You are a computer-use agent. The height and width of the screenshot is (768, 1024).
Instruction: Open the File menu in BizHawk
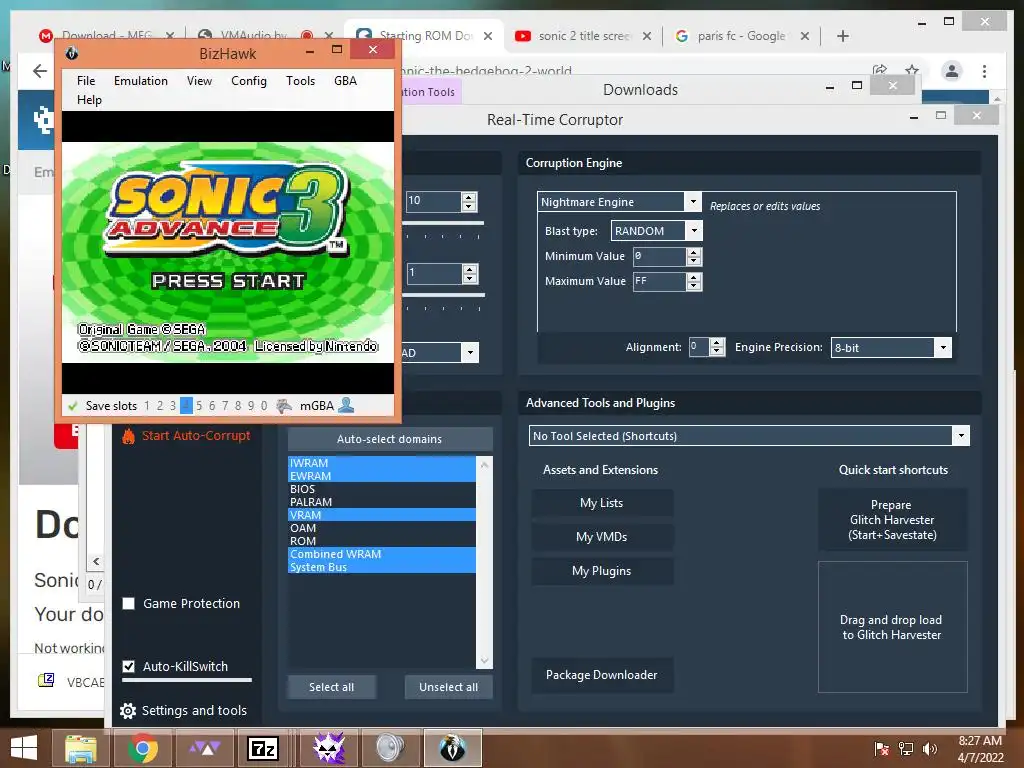(x=86, y=81)
